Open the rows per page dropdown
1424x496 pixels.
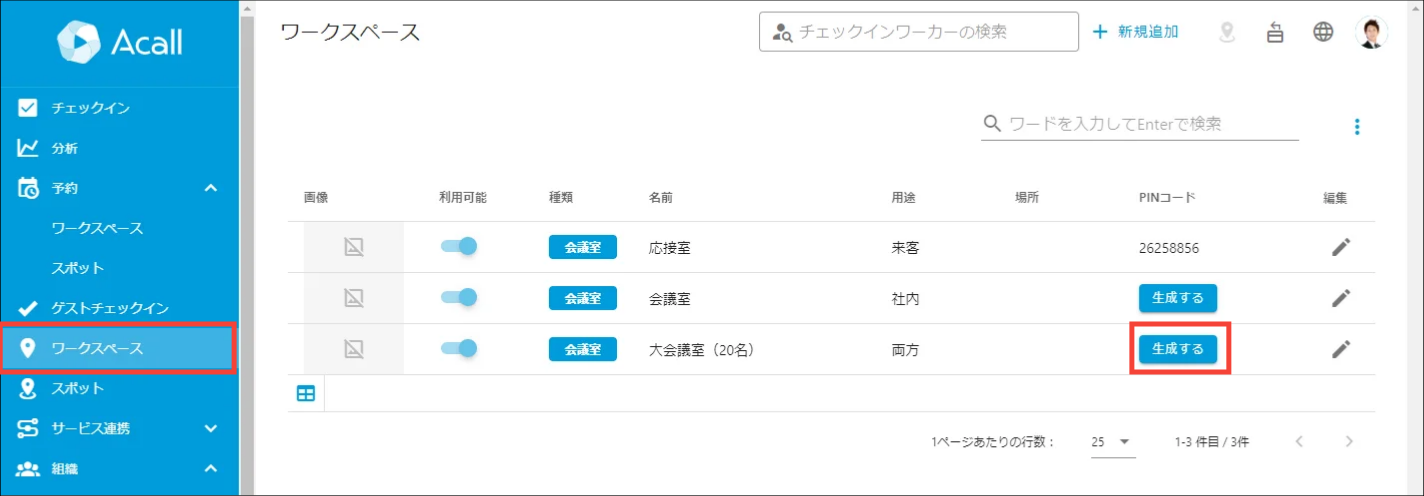[x=1112, y=441]
